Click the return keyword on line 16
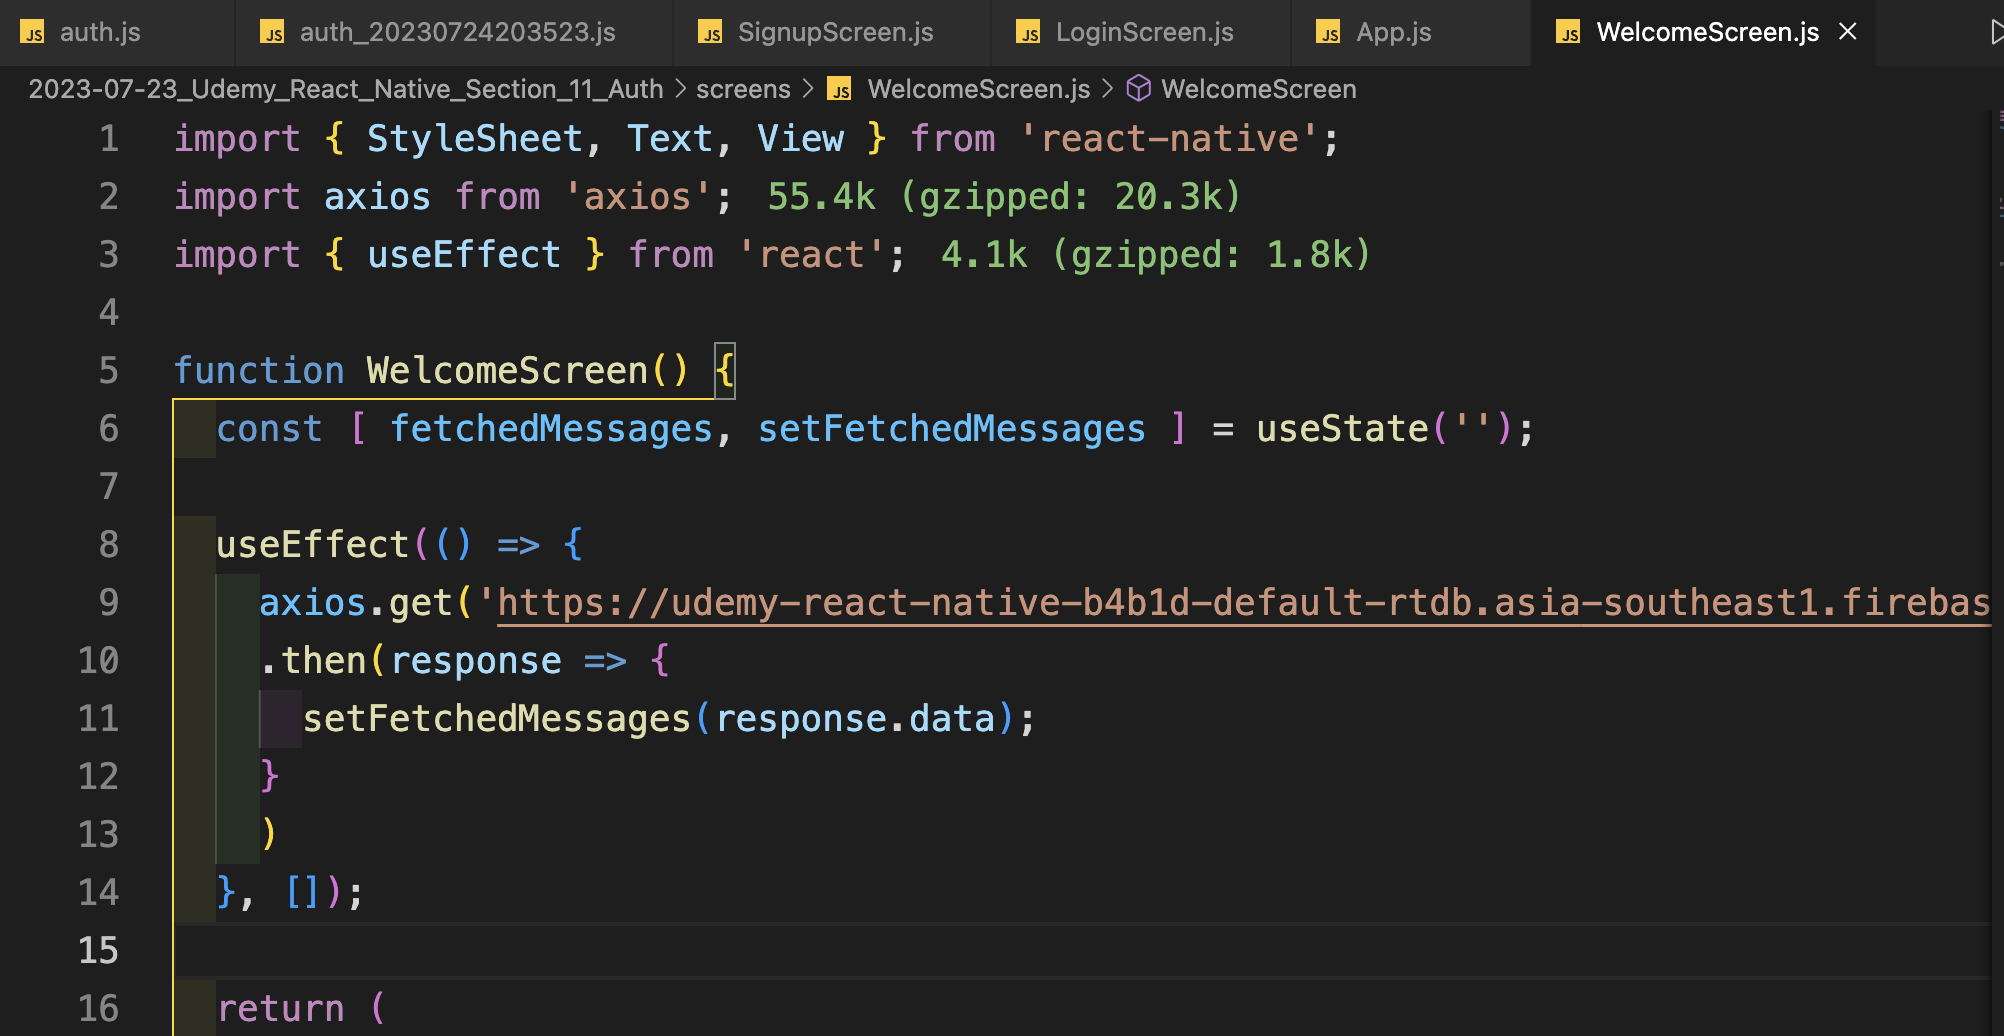 point(280,1009)
